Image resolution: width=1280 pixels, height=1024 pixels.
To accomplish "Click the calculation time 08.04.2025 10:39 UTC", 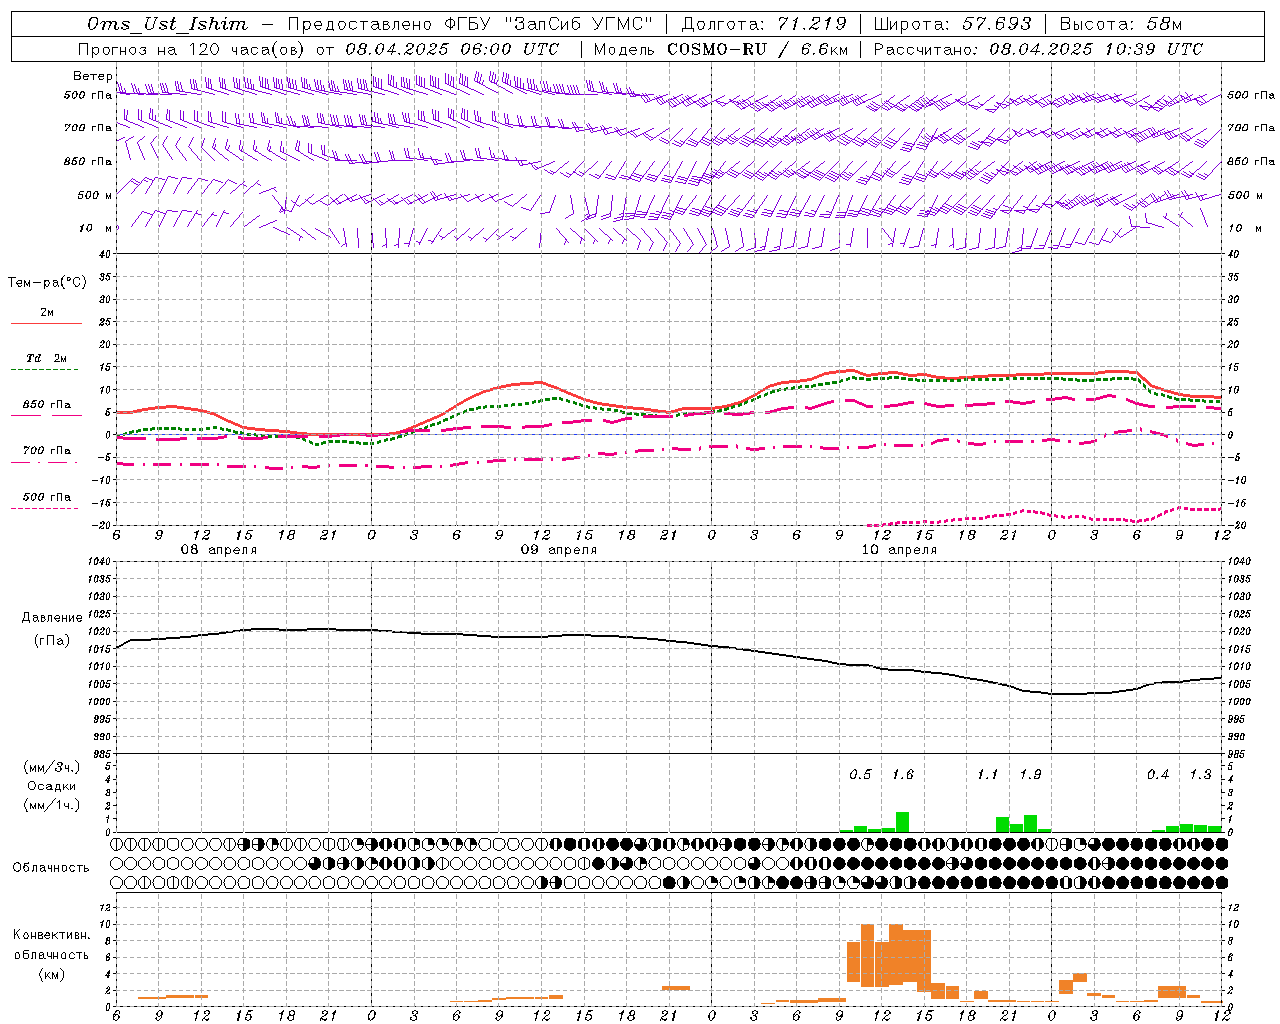I will coord(1096,49).
